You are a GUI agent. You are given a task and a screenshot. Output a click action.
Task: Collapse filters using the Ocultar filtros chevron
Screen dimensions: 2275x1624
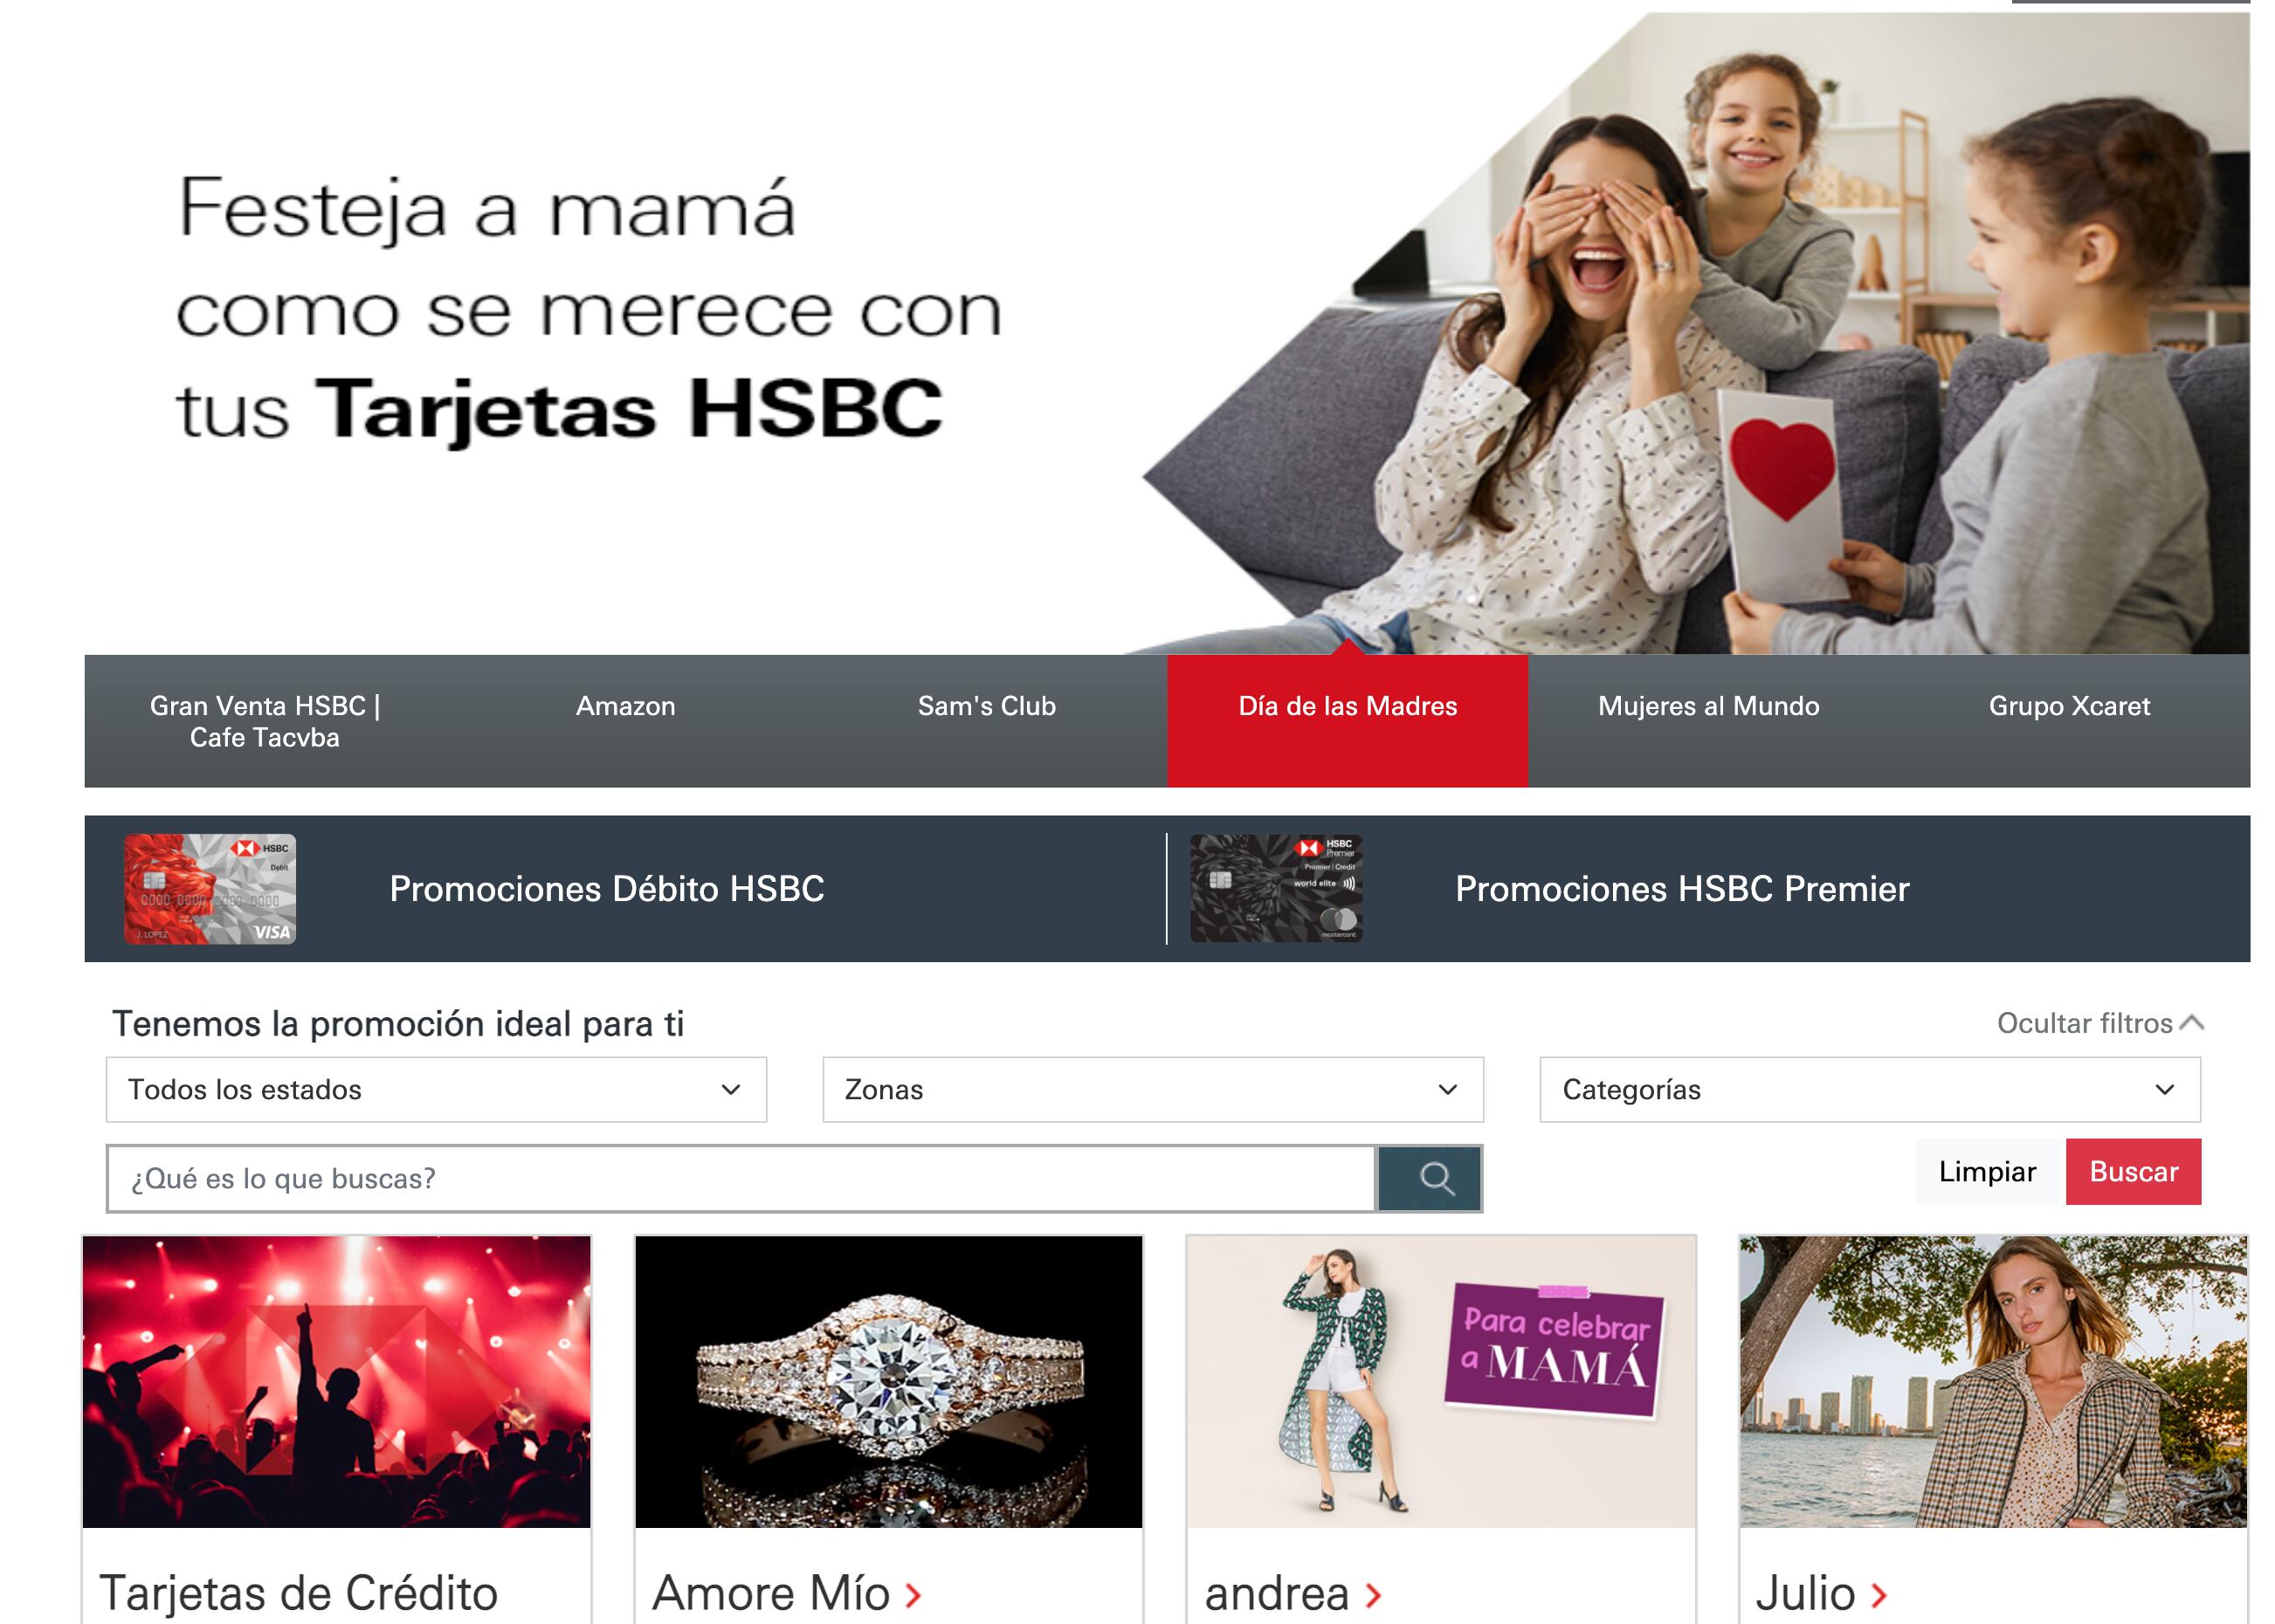point(2192,1023)
